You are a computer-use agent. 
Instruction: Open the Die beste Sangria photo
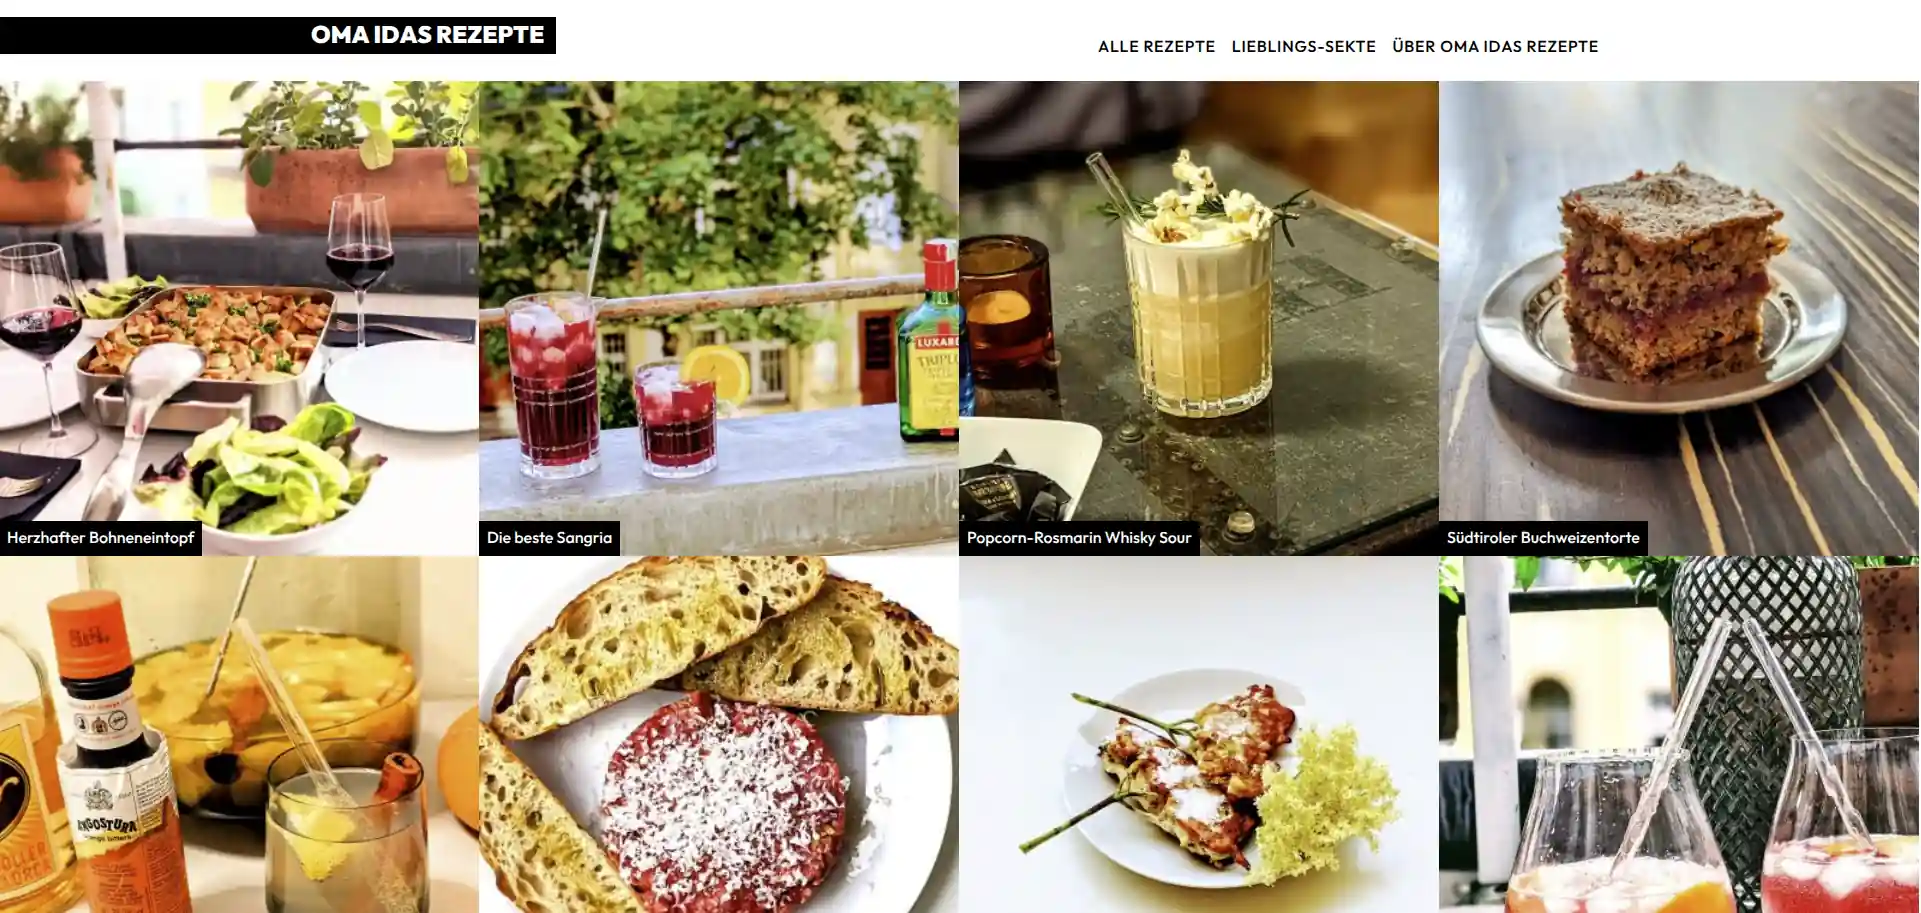click(719, 318)
